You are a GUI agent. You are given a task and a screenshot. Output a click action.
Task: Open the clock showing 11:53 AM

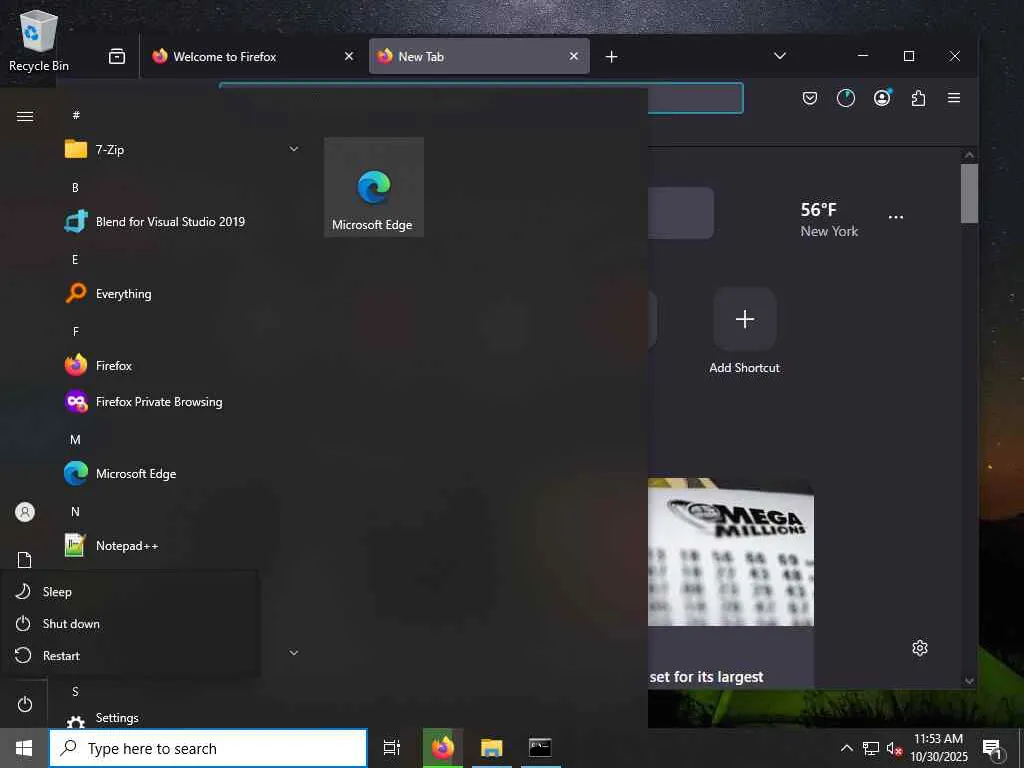coord(938,748)
